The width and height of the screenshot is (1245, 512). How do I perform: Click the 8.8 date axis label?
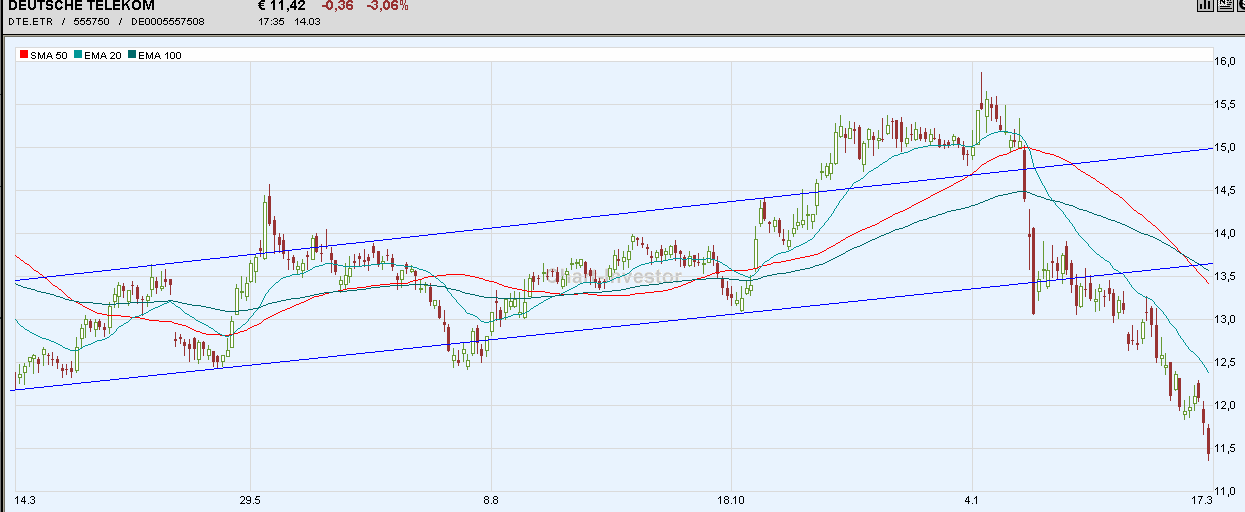[490, 500]
